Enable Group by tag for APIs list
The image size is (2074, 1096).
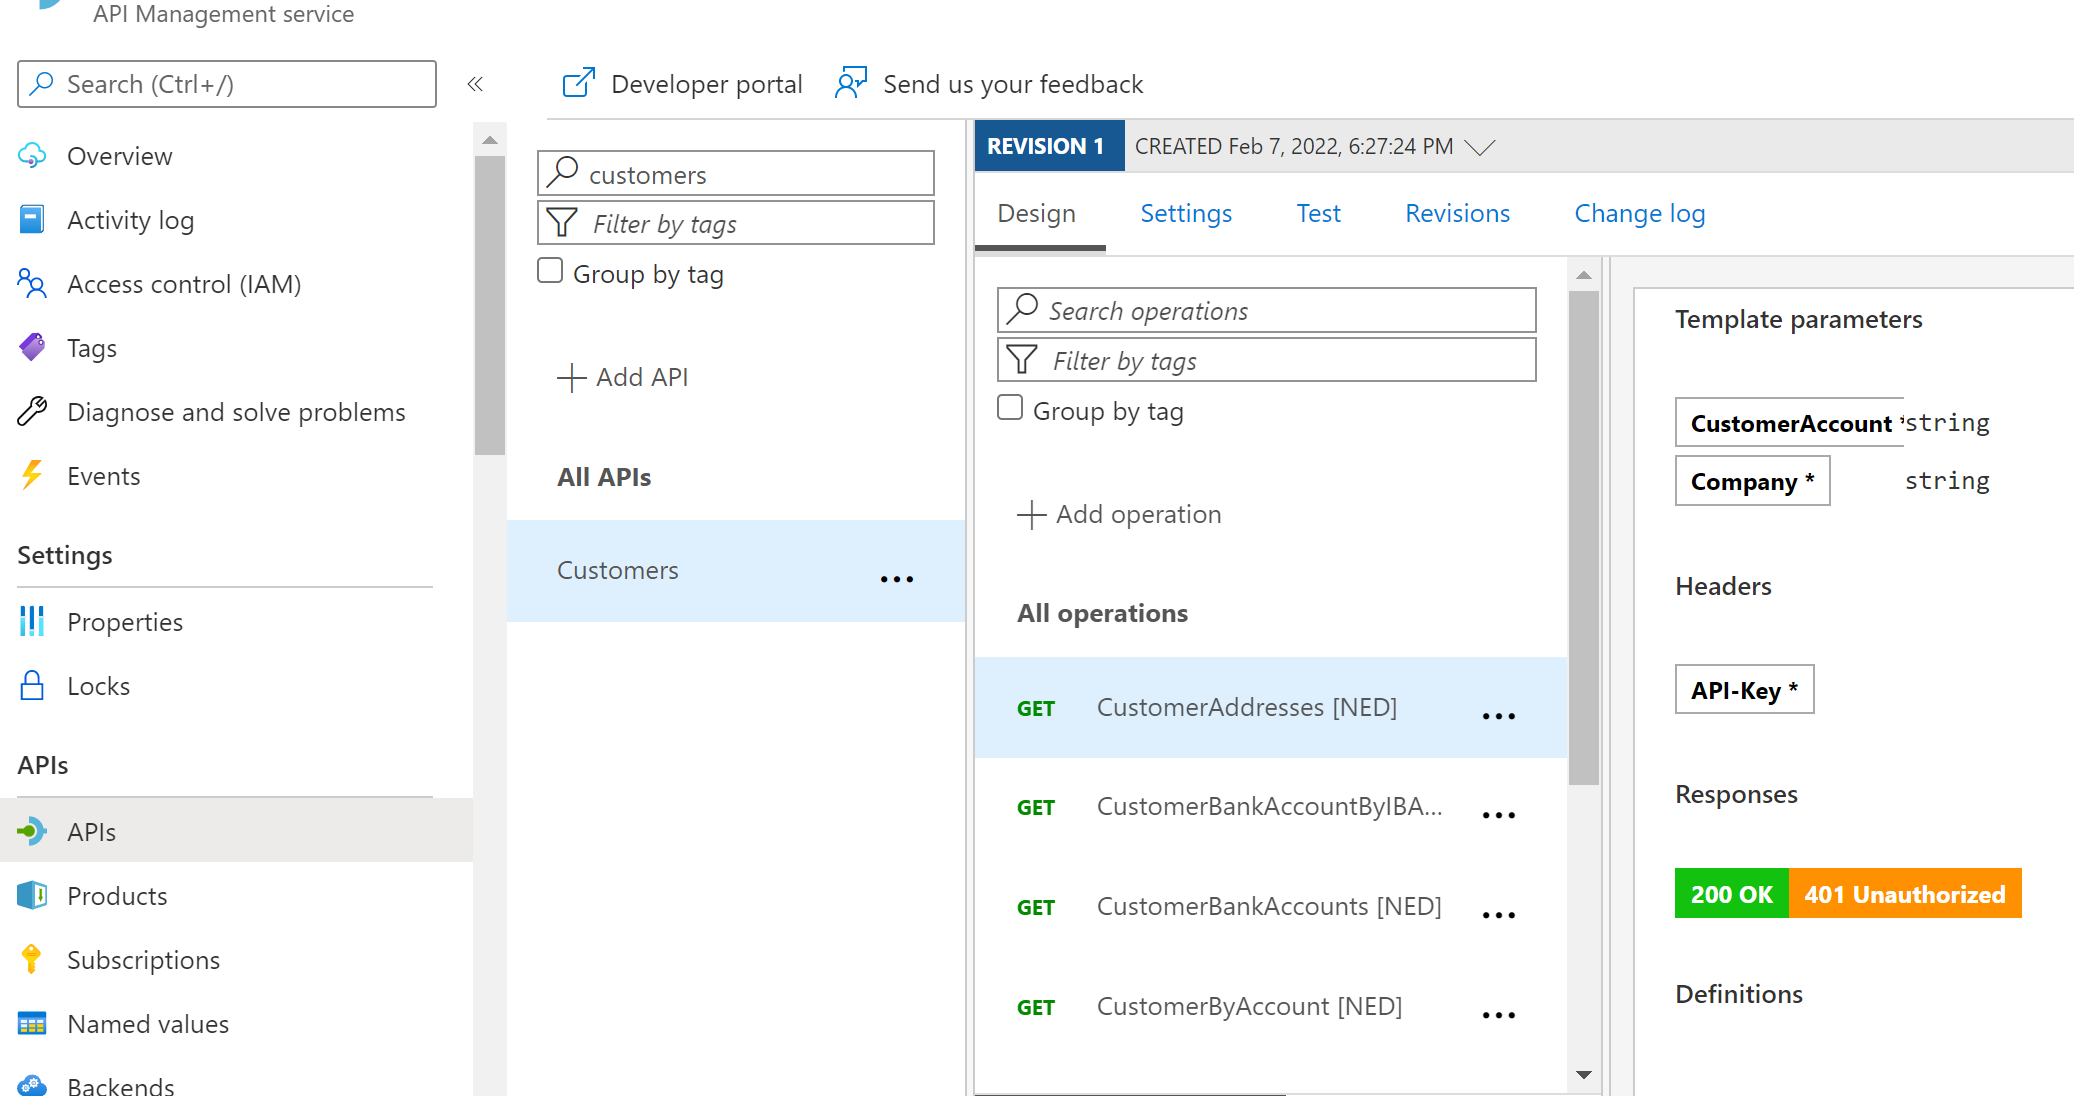point(550,271)
